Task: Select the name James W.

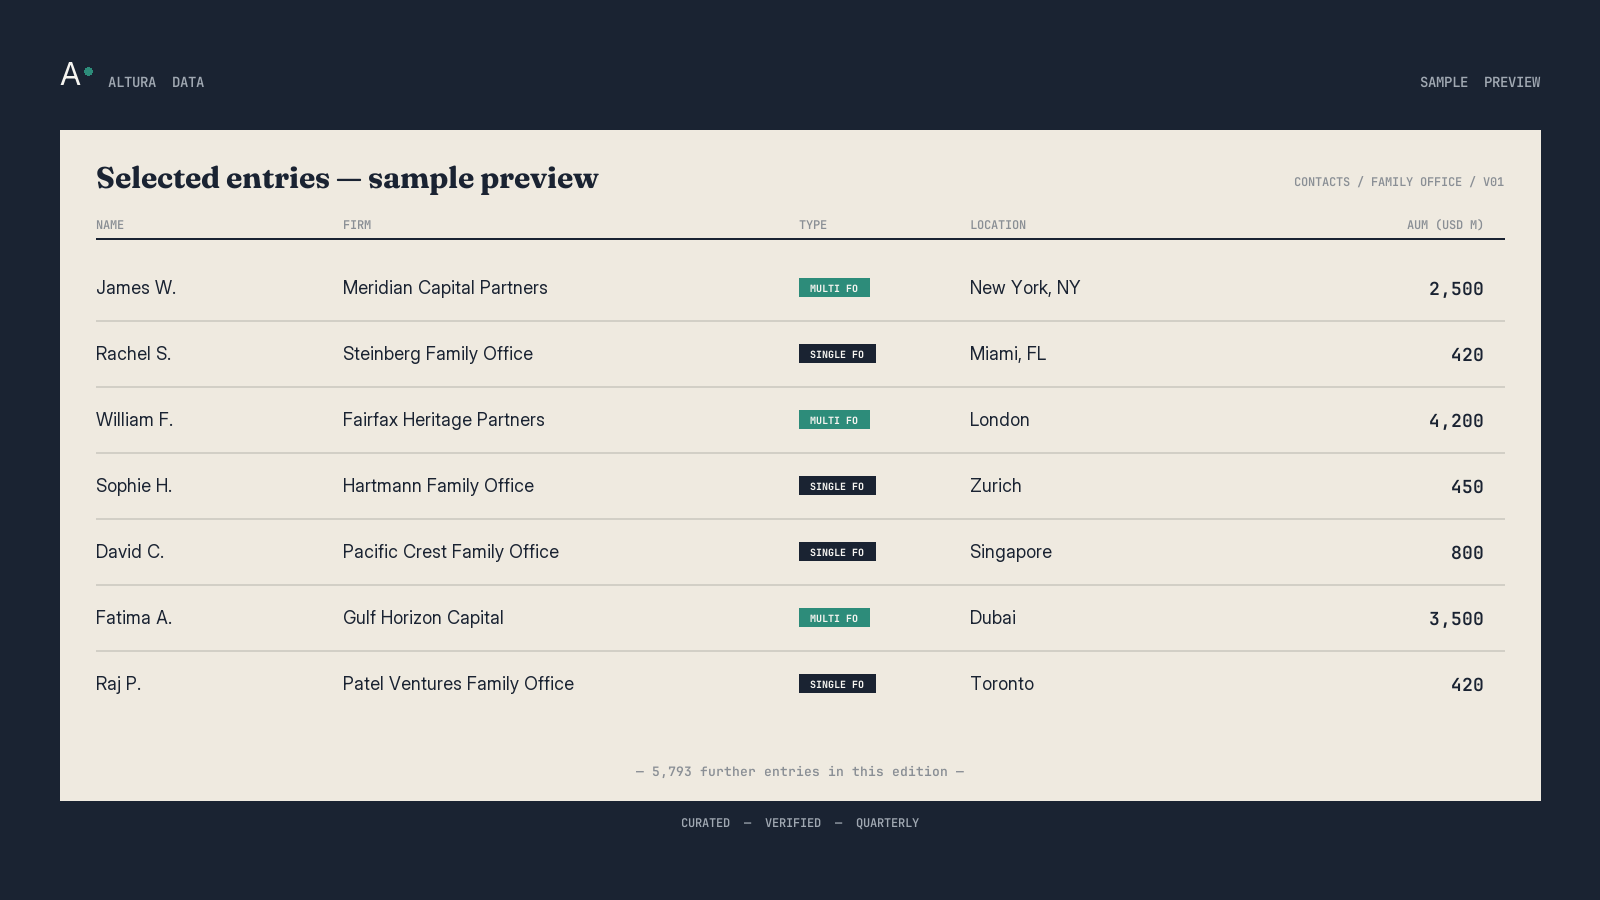Action: click(x=136, y=288)
